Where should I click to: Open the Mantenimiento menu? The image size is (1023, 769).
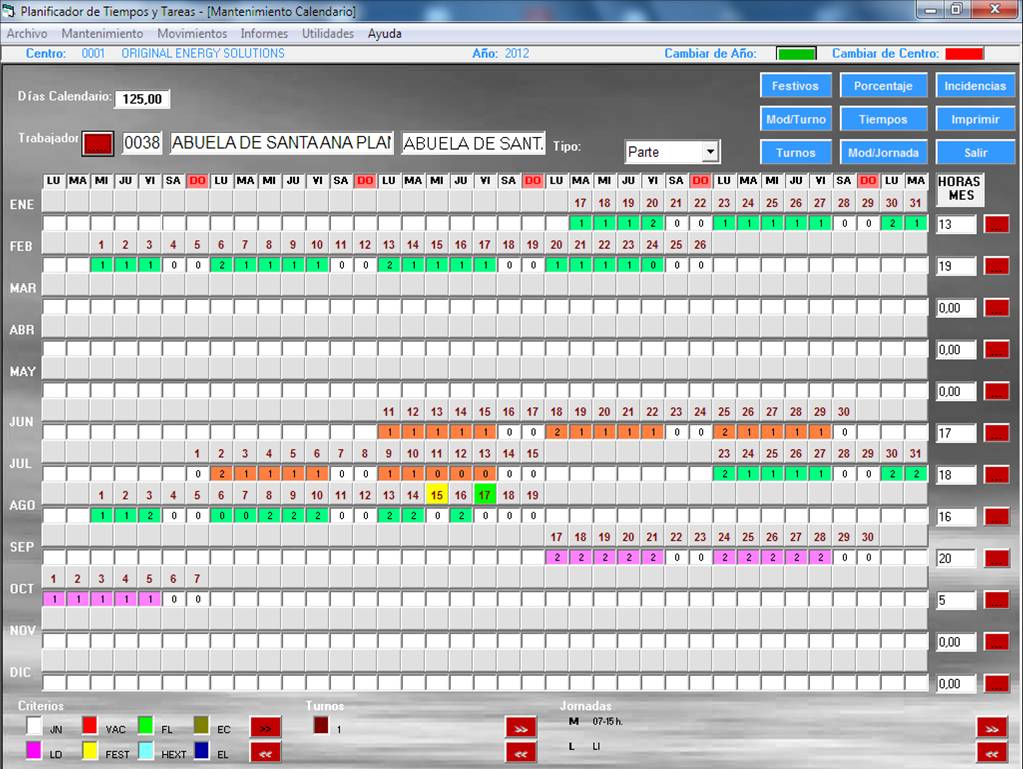click(x=102, y=33)
